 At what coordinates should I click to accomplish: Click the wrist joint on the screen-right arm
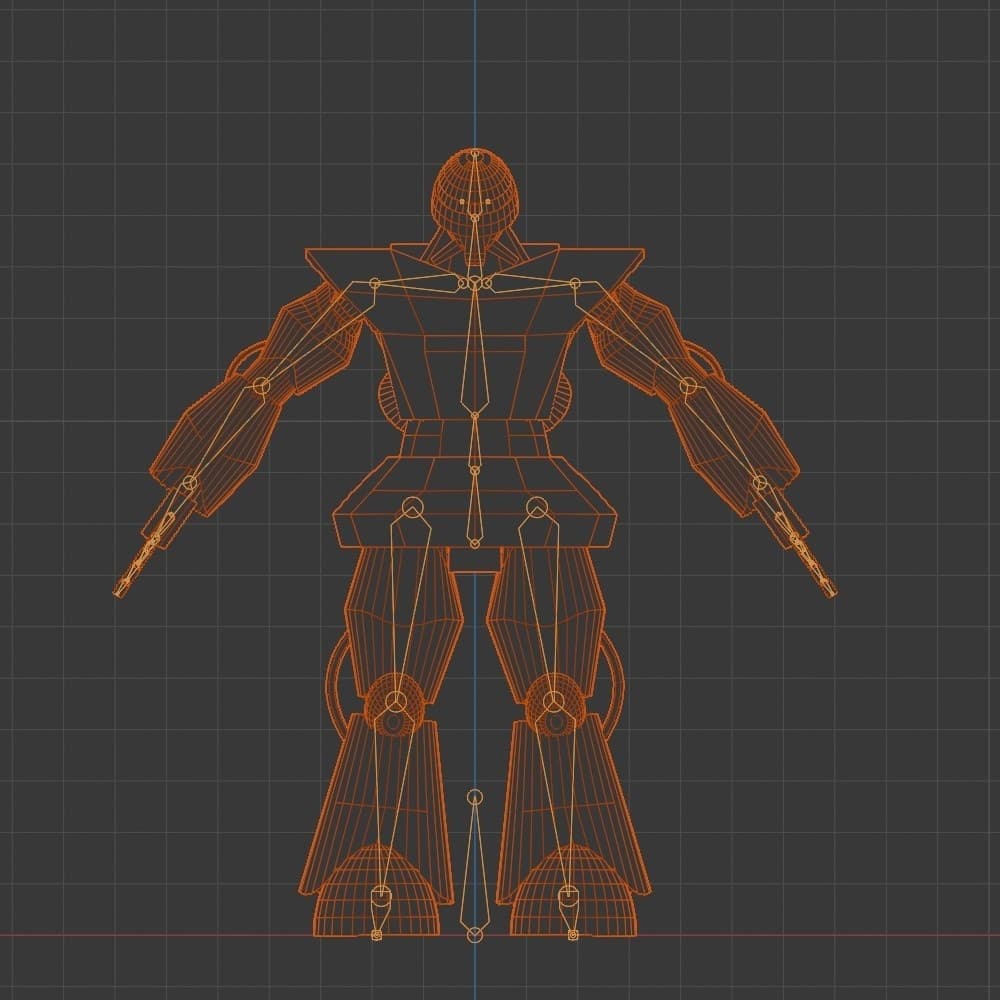pos(760,483)
